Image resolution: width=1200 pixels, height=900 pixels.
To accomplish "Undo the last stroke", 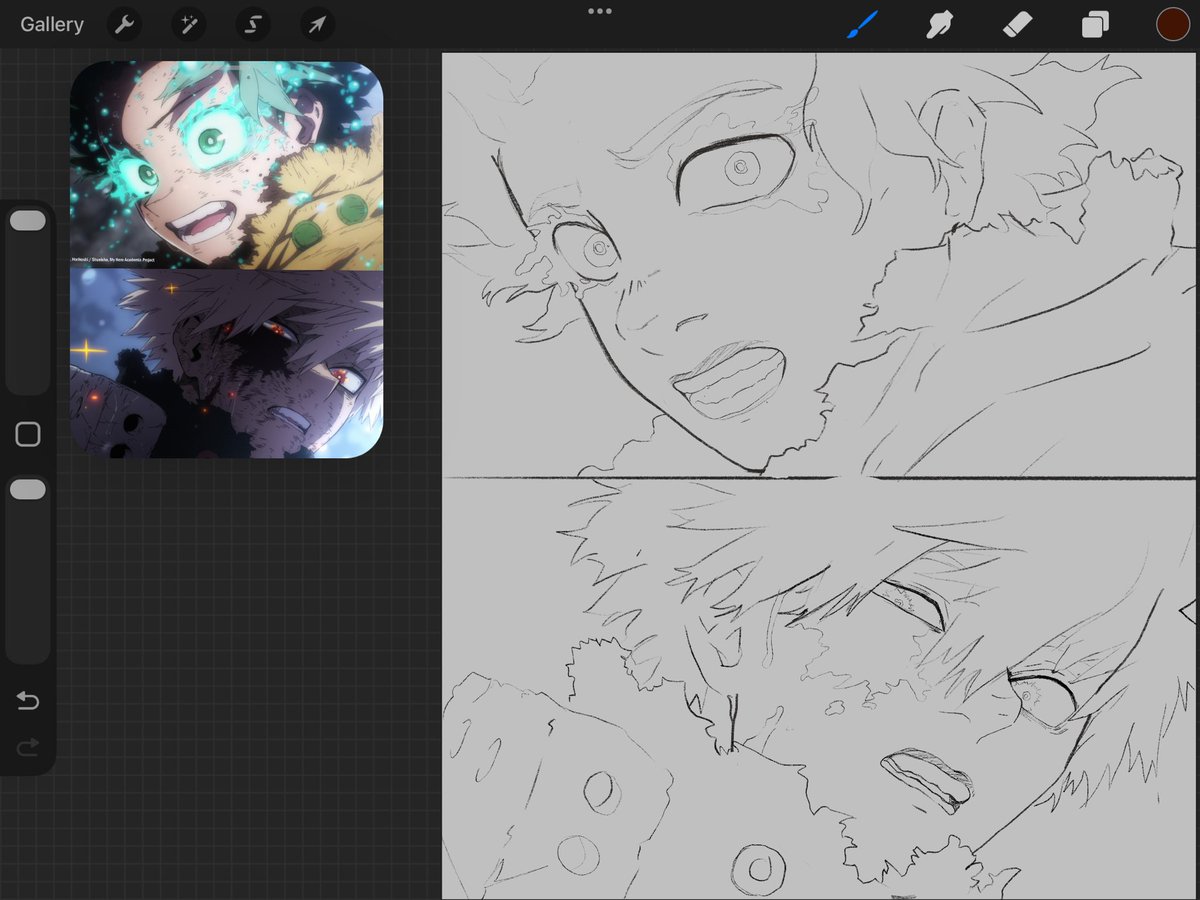I will [28, 701].
